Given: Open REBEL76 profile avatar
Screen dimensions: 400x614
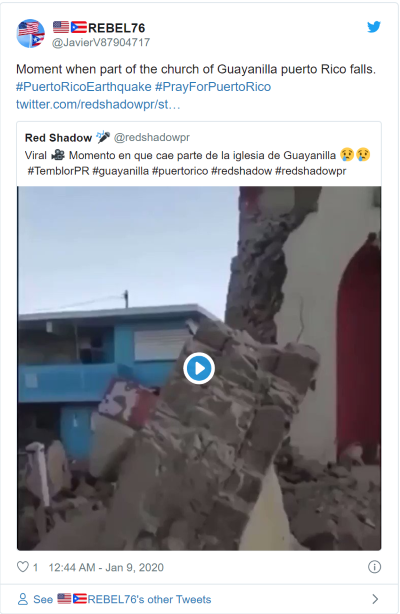Looking at the screenshot, I should point(31,33).
